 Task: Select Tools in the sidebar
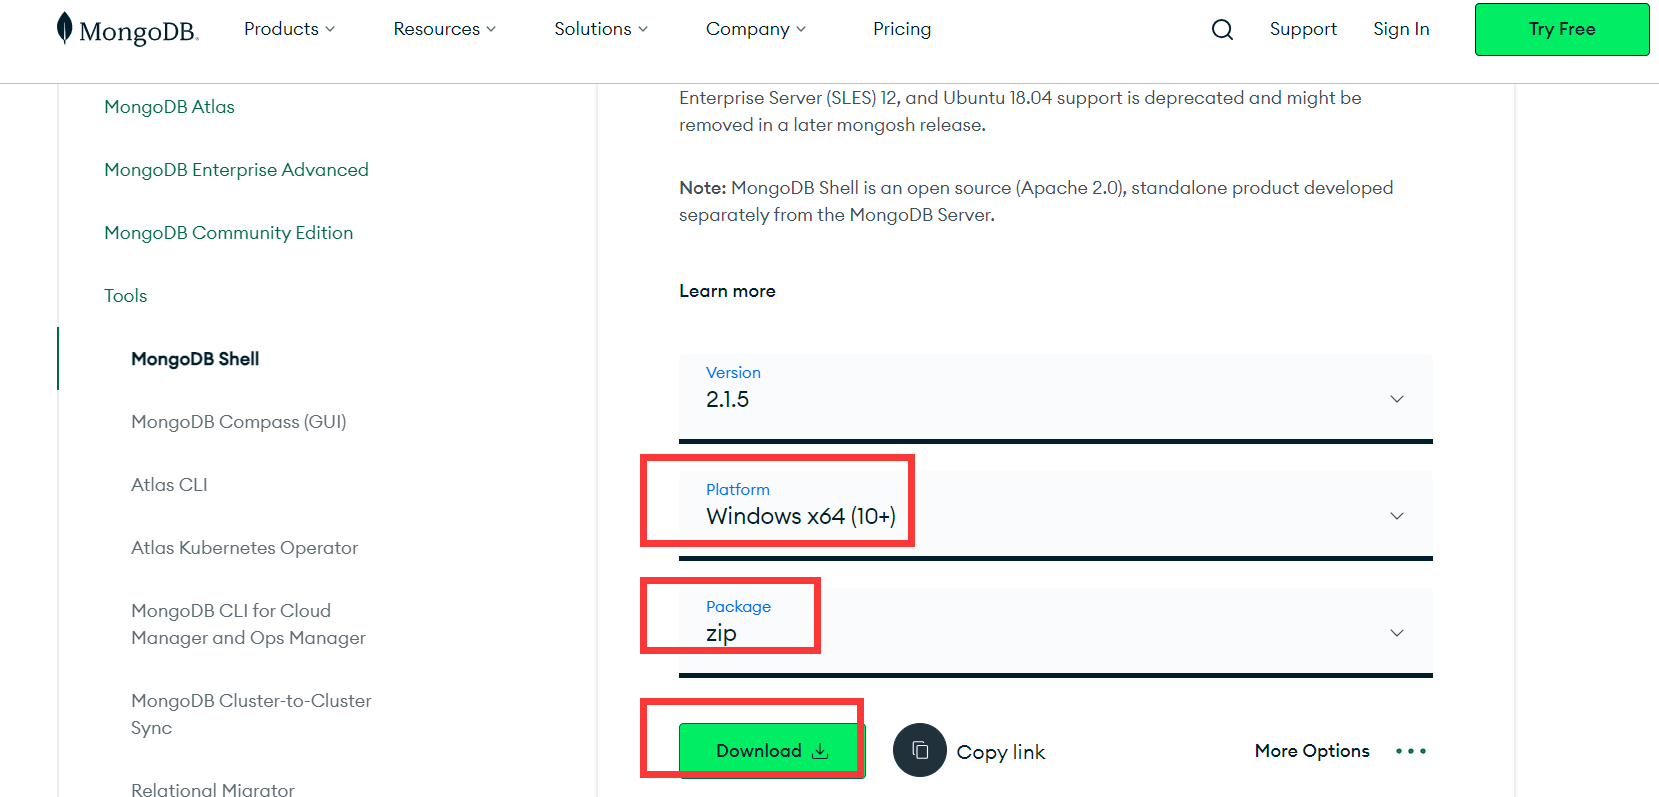tap(125, 296)
